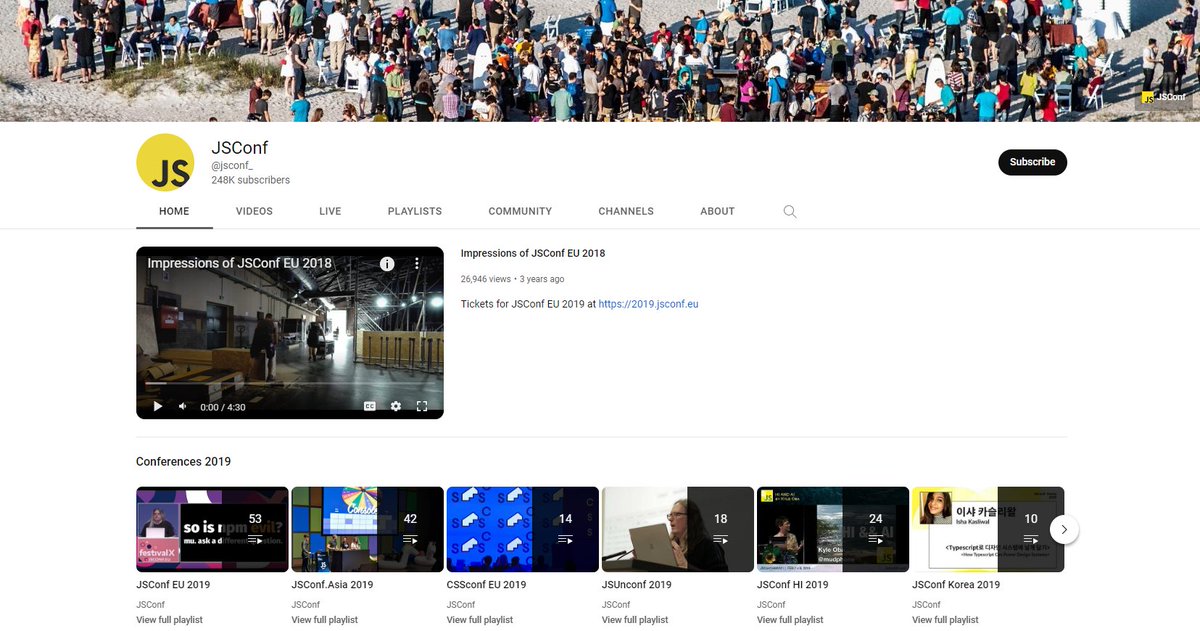Open the video's more options menu

(417, 263)
